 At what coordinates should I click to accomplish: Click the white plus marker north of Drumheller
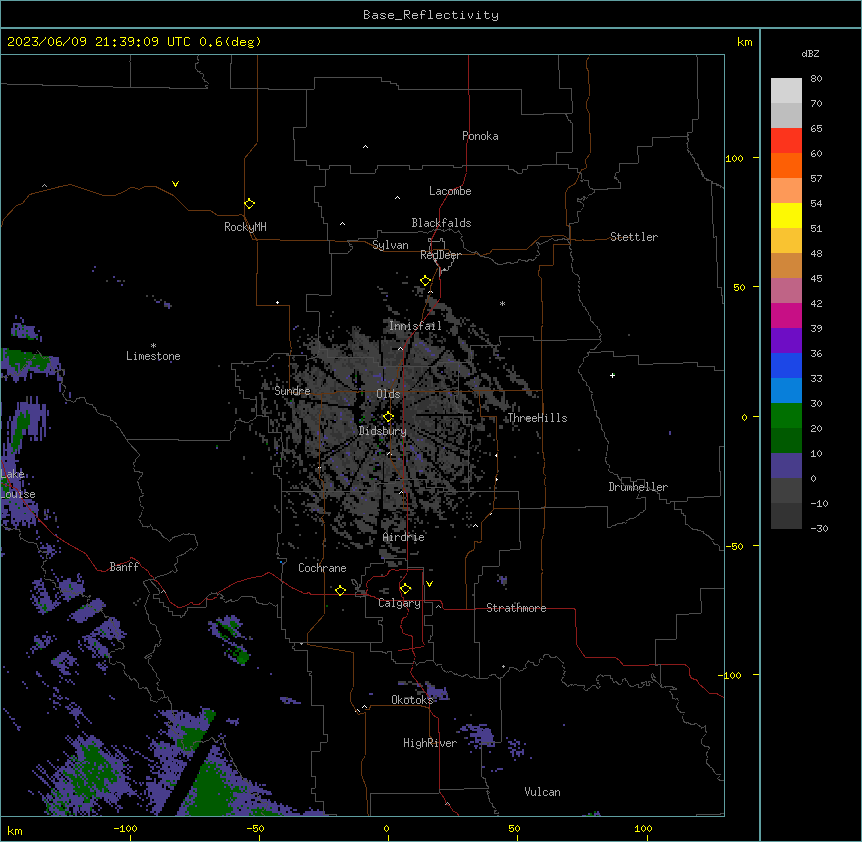coord(612,375)
